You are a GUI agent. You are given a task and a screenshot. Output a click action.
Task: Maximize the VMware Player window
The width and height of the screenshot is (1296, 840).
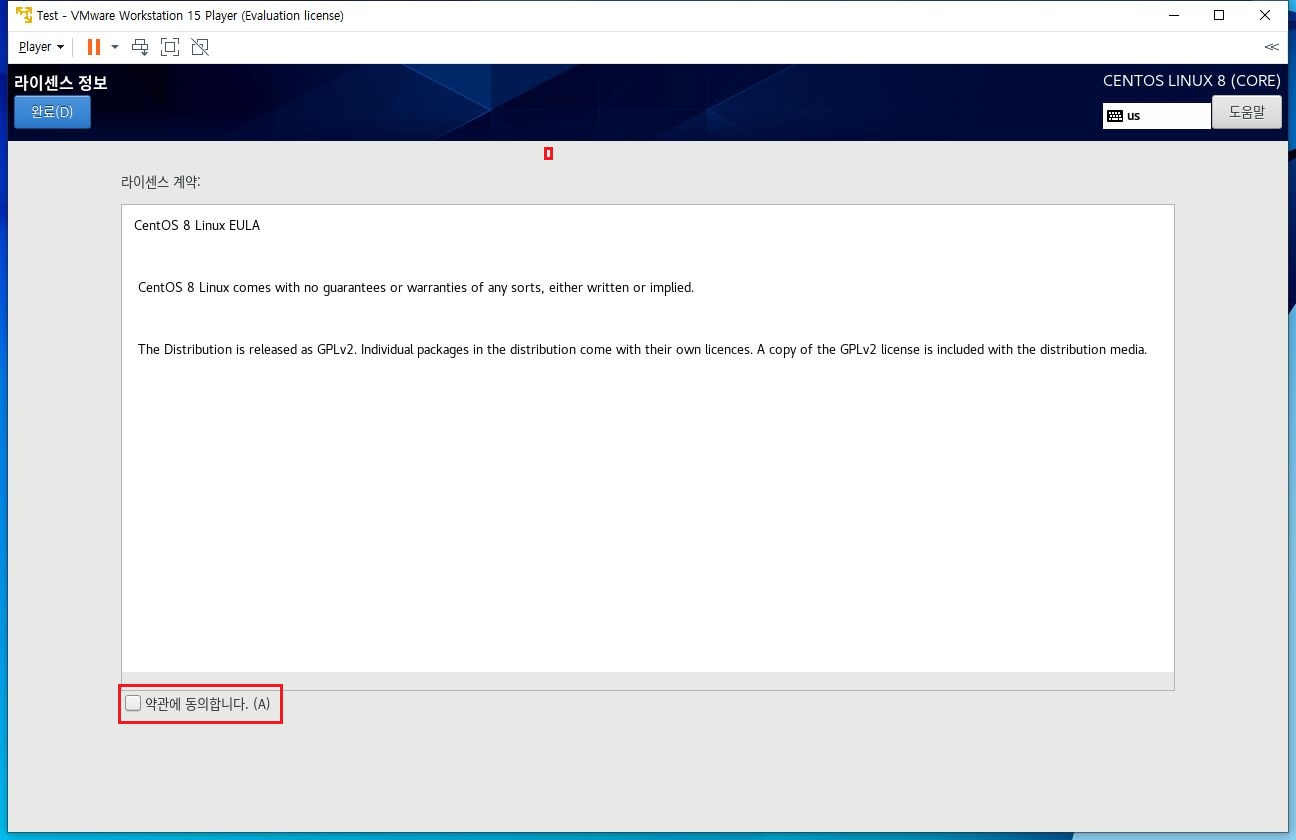click(x=1219, y=15)
